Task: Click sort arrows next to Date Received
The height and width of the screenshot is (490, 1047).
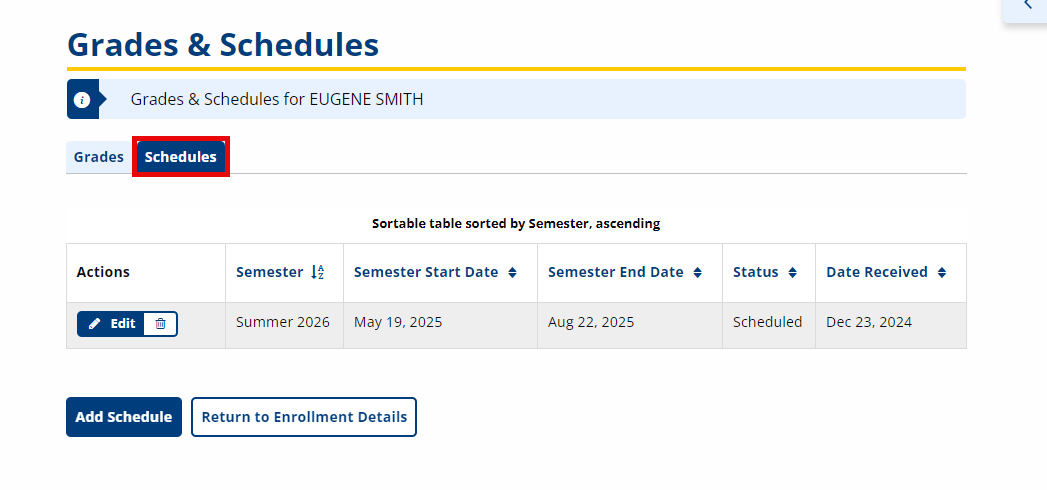Action: 941,272
